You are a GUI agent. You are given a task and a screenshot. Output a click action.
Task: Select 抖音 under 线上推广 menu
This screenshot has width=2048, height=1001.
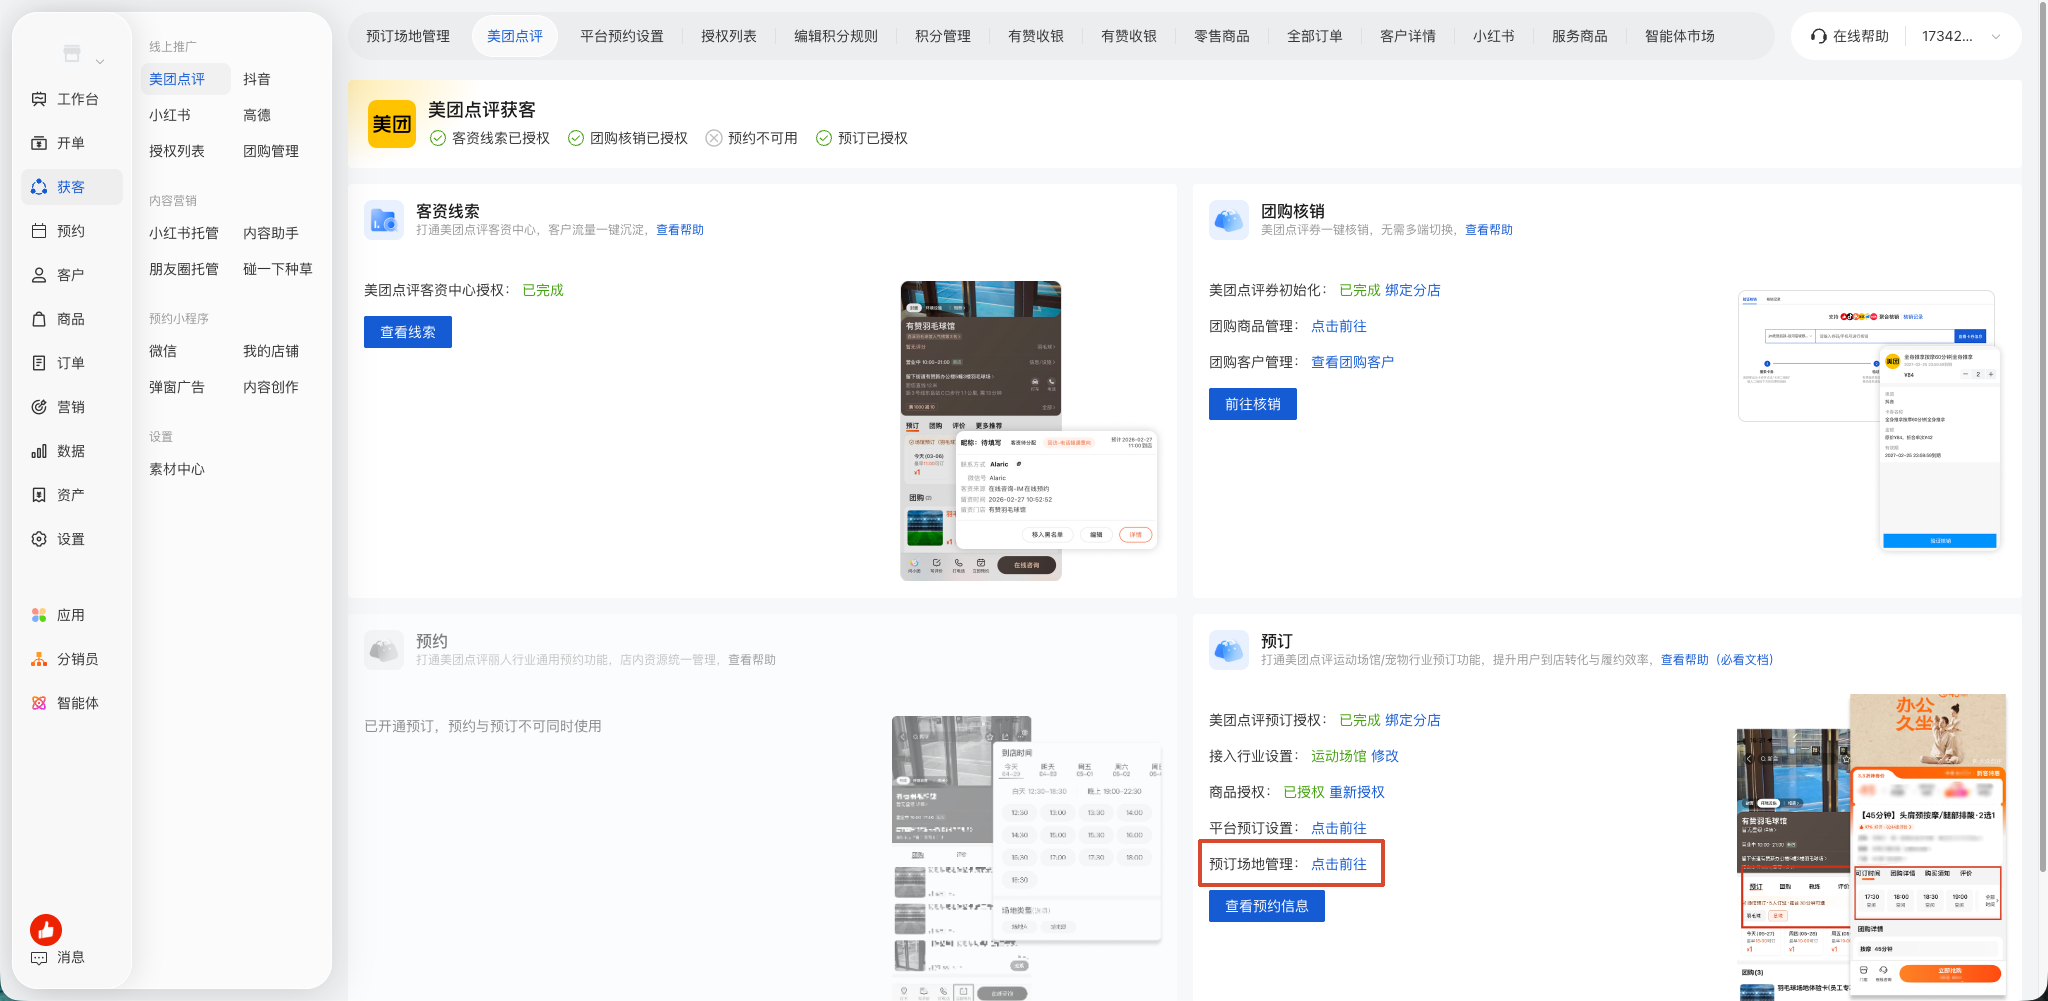click(x=257, y=79)
